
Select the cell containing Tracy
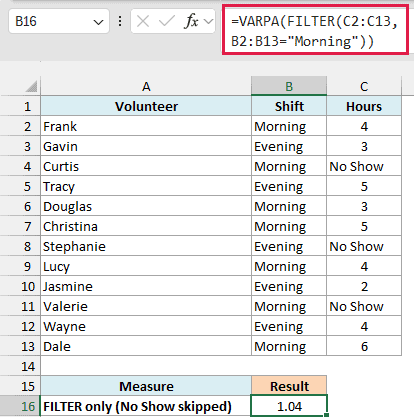tap(146, 186)
